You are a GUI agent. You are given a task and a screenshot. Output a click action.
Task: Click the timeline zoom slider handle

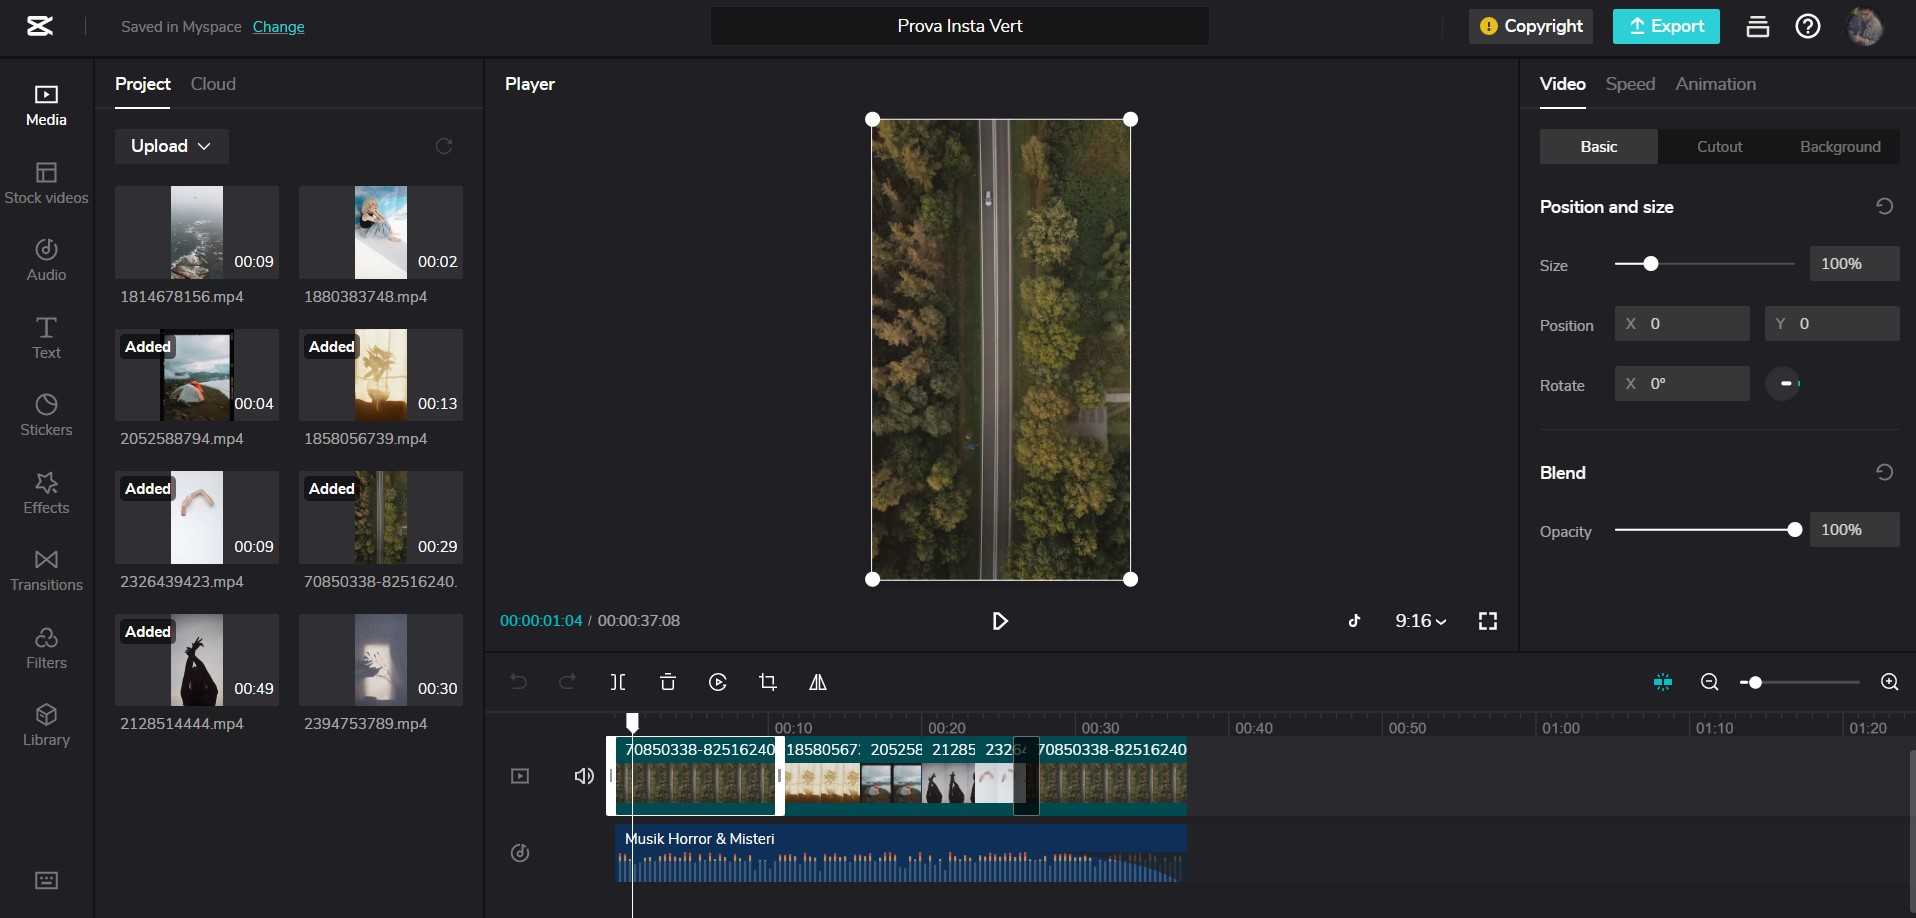pyautogui.click(x=1755, y=682)
